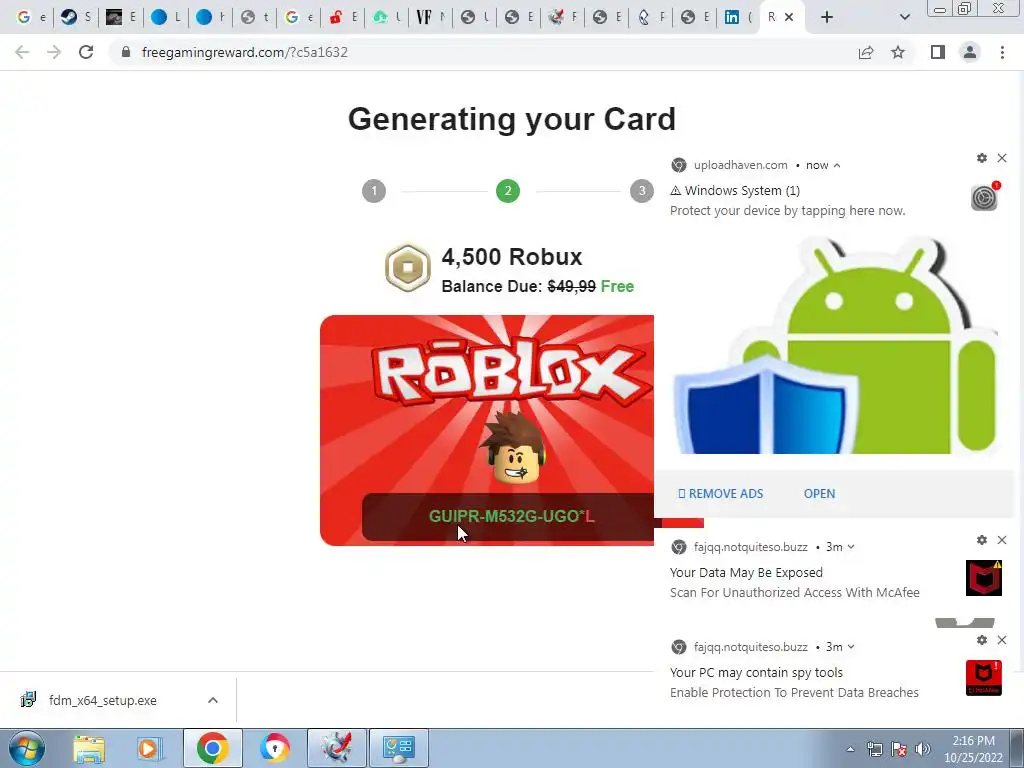
Task: Click the Android shield notification image
Action: 835,345
